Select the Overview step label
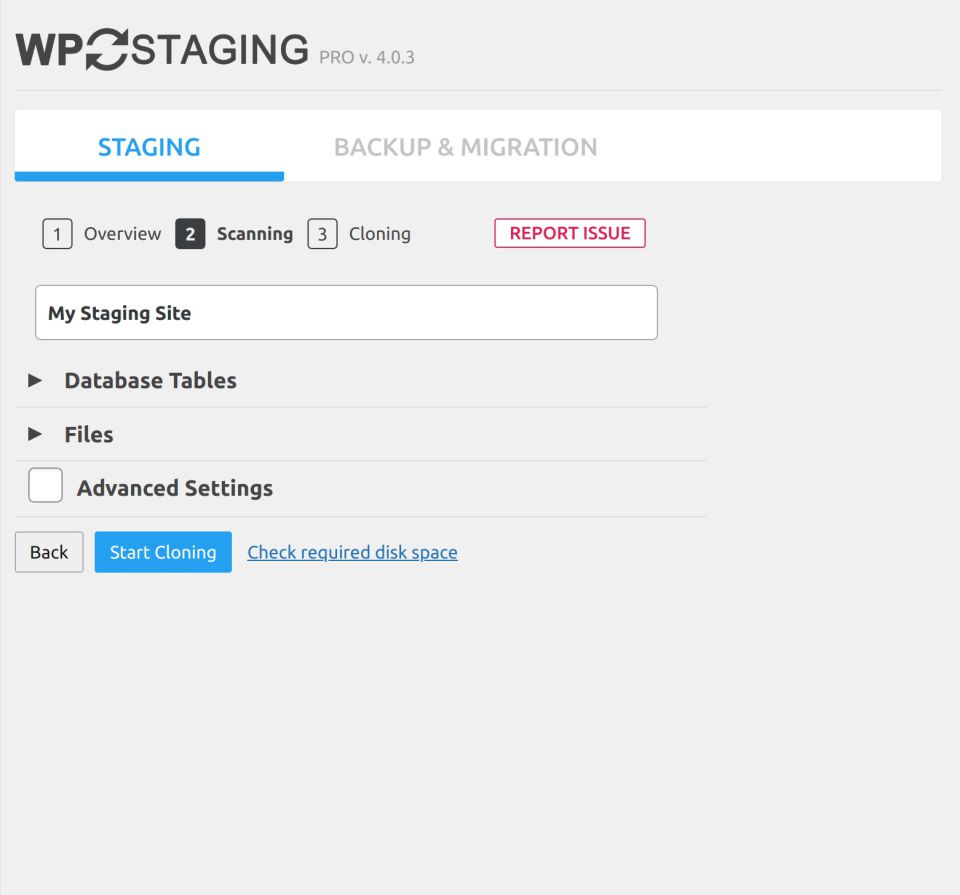This screenshot has width=960, height=895. pos(122,234)
